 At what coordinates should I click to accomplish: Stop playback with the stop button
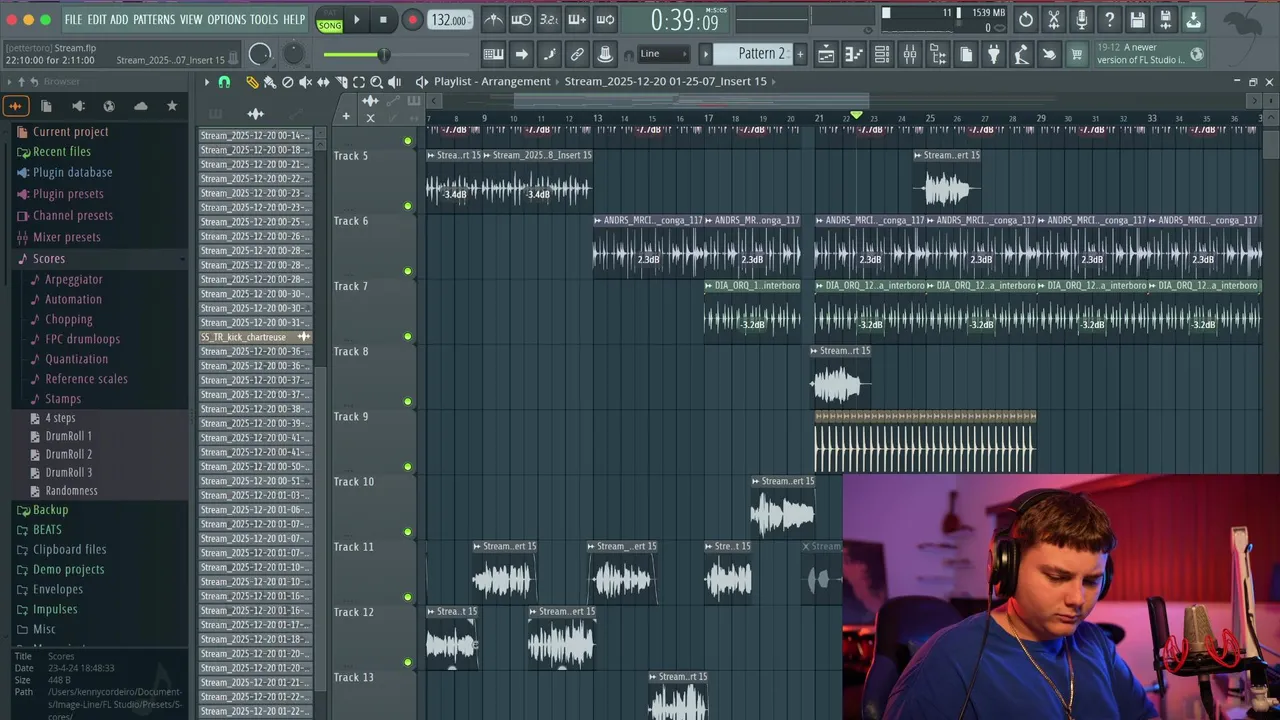pos(384,20)
